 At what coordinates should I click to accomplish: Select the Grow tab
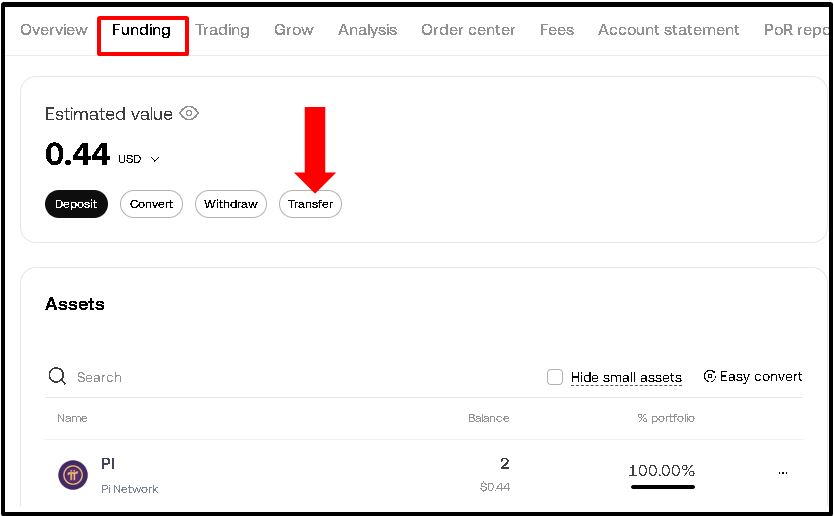pos(294,30)
